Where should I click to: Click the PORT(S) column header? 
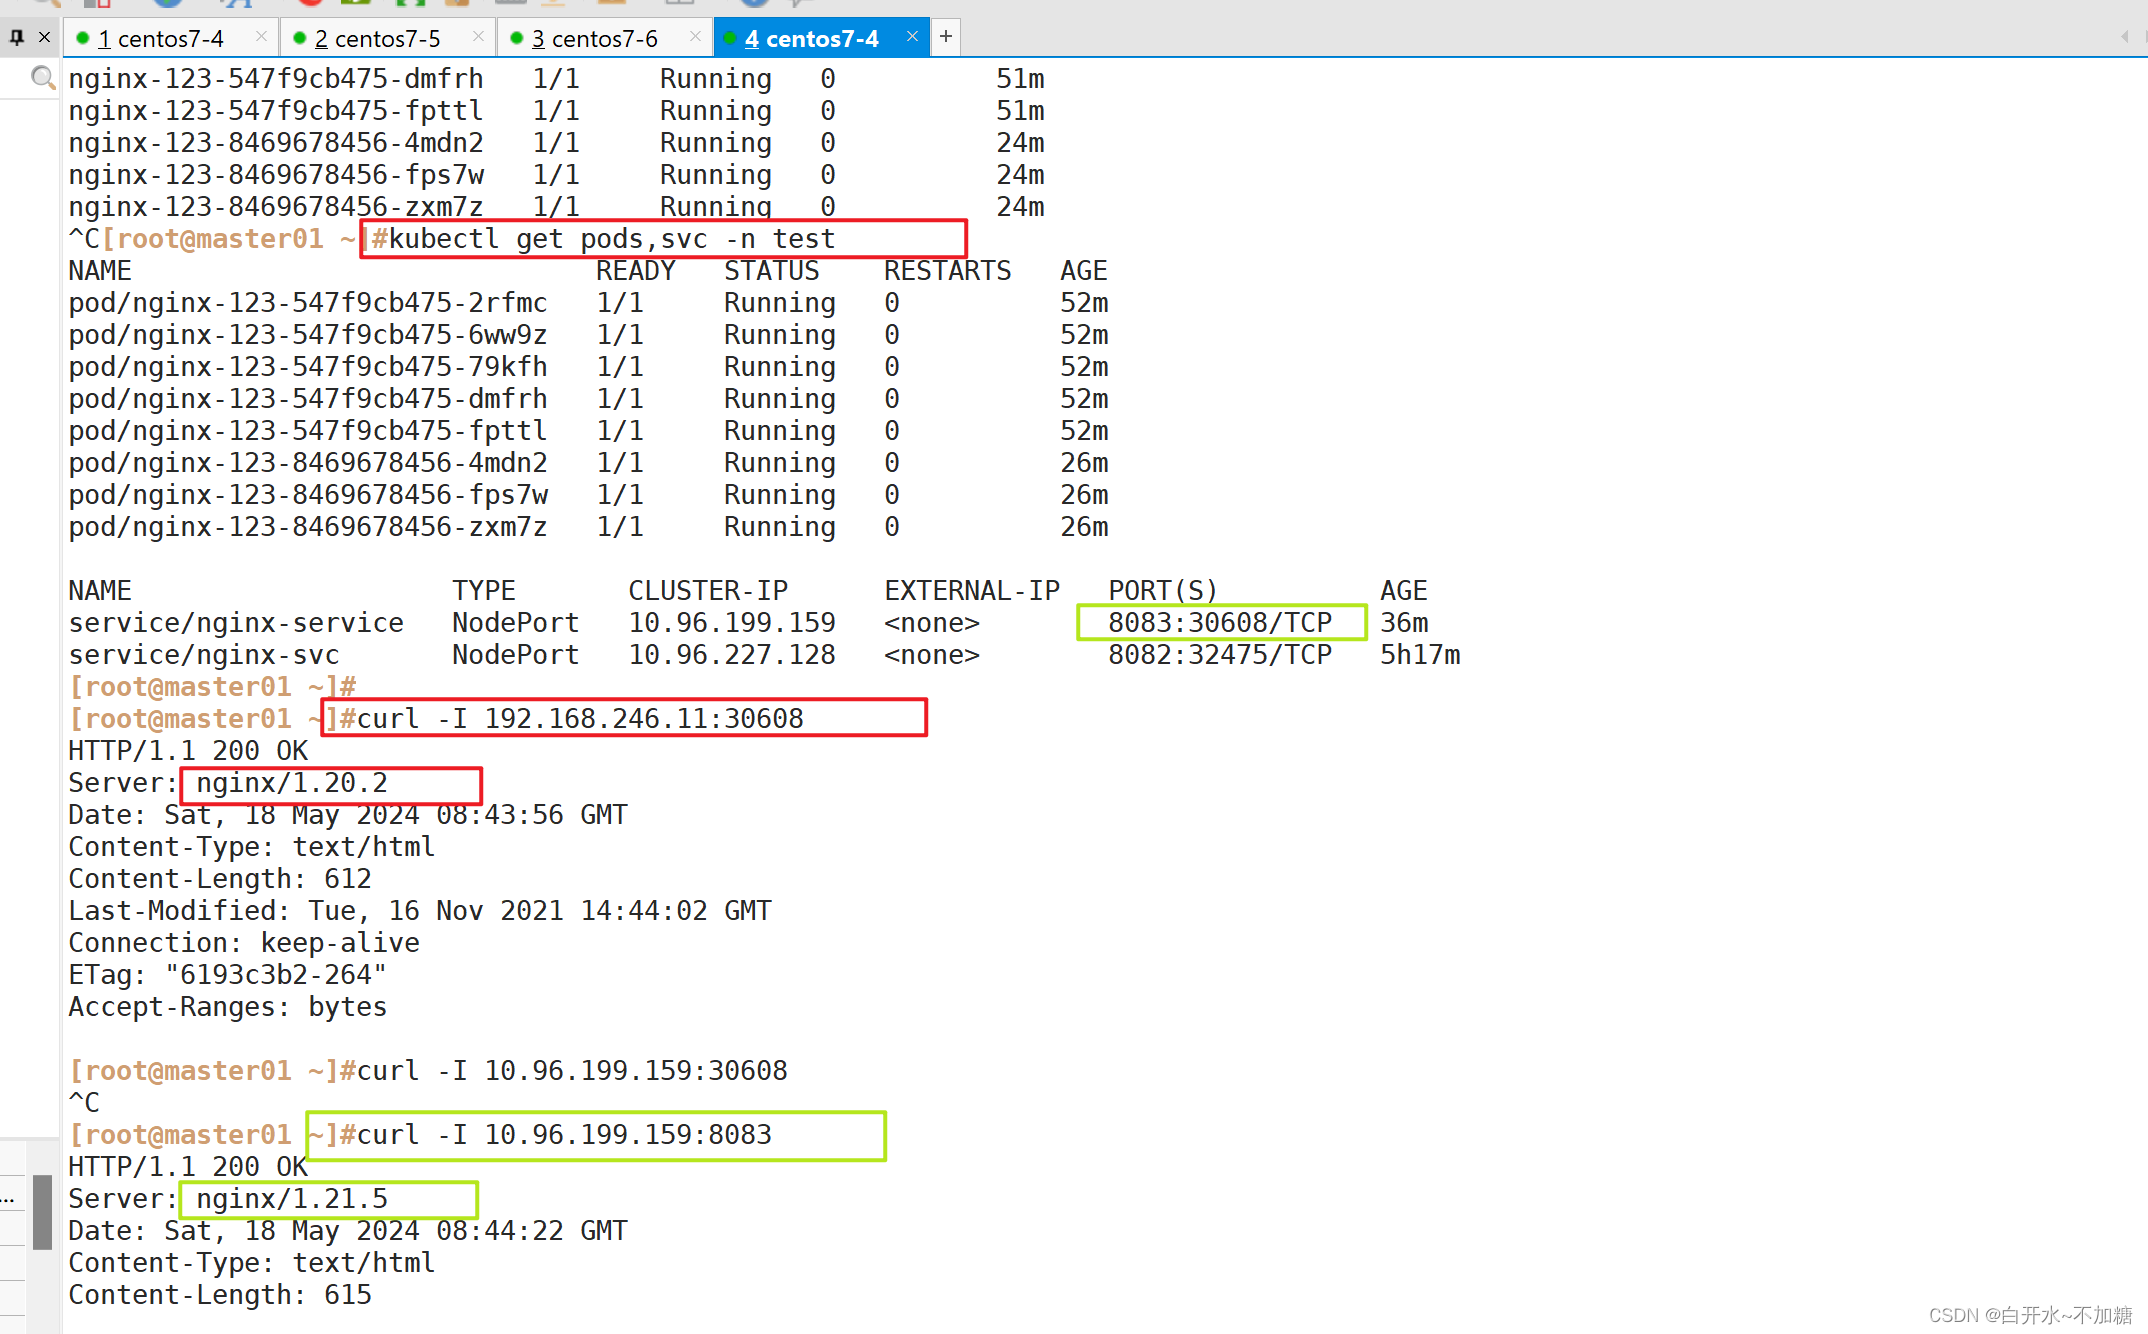[x=1164, y=591]
